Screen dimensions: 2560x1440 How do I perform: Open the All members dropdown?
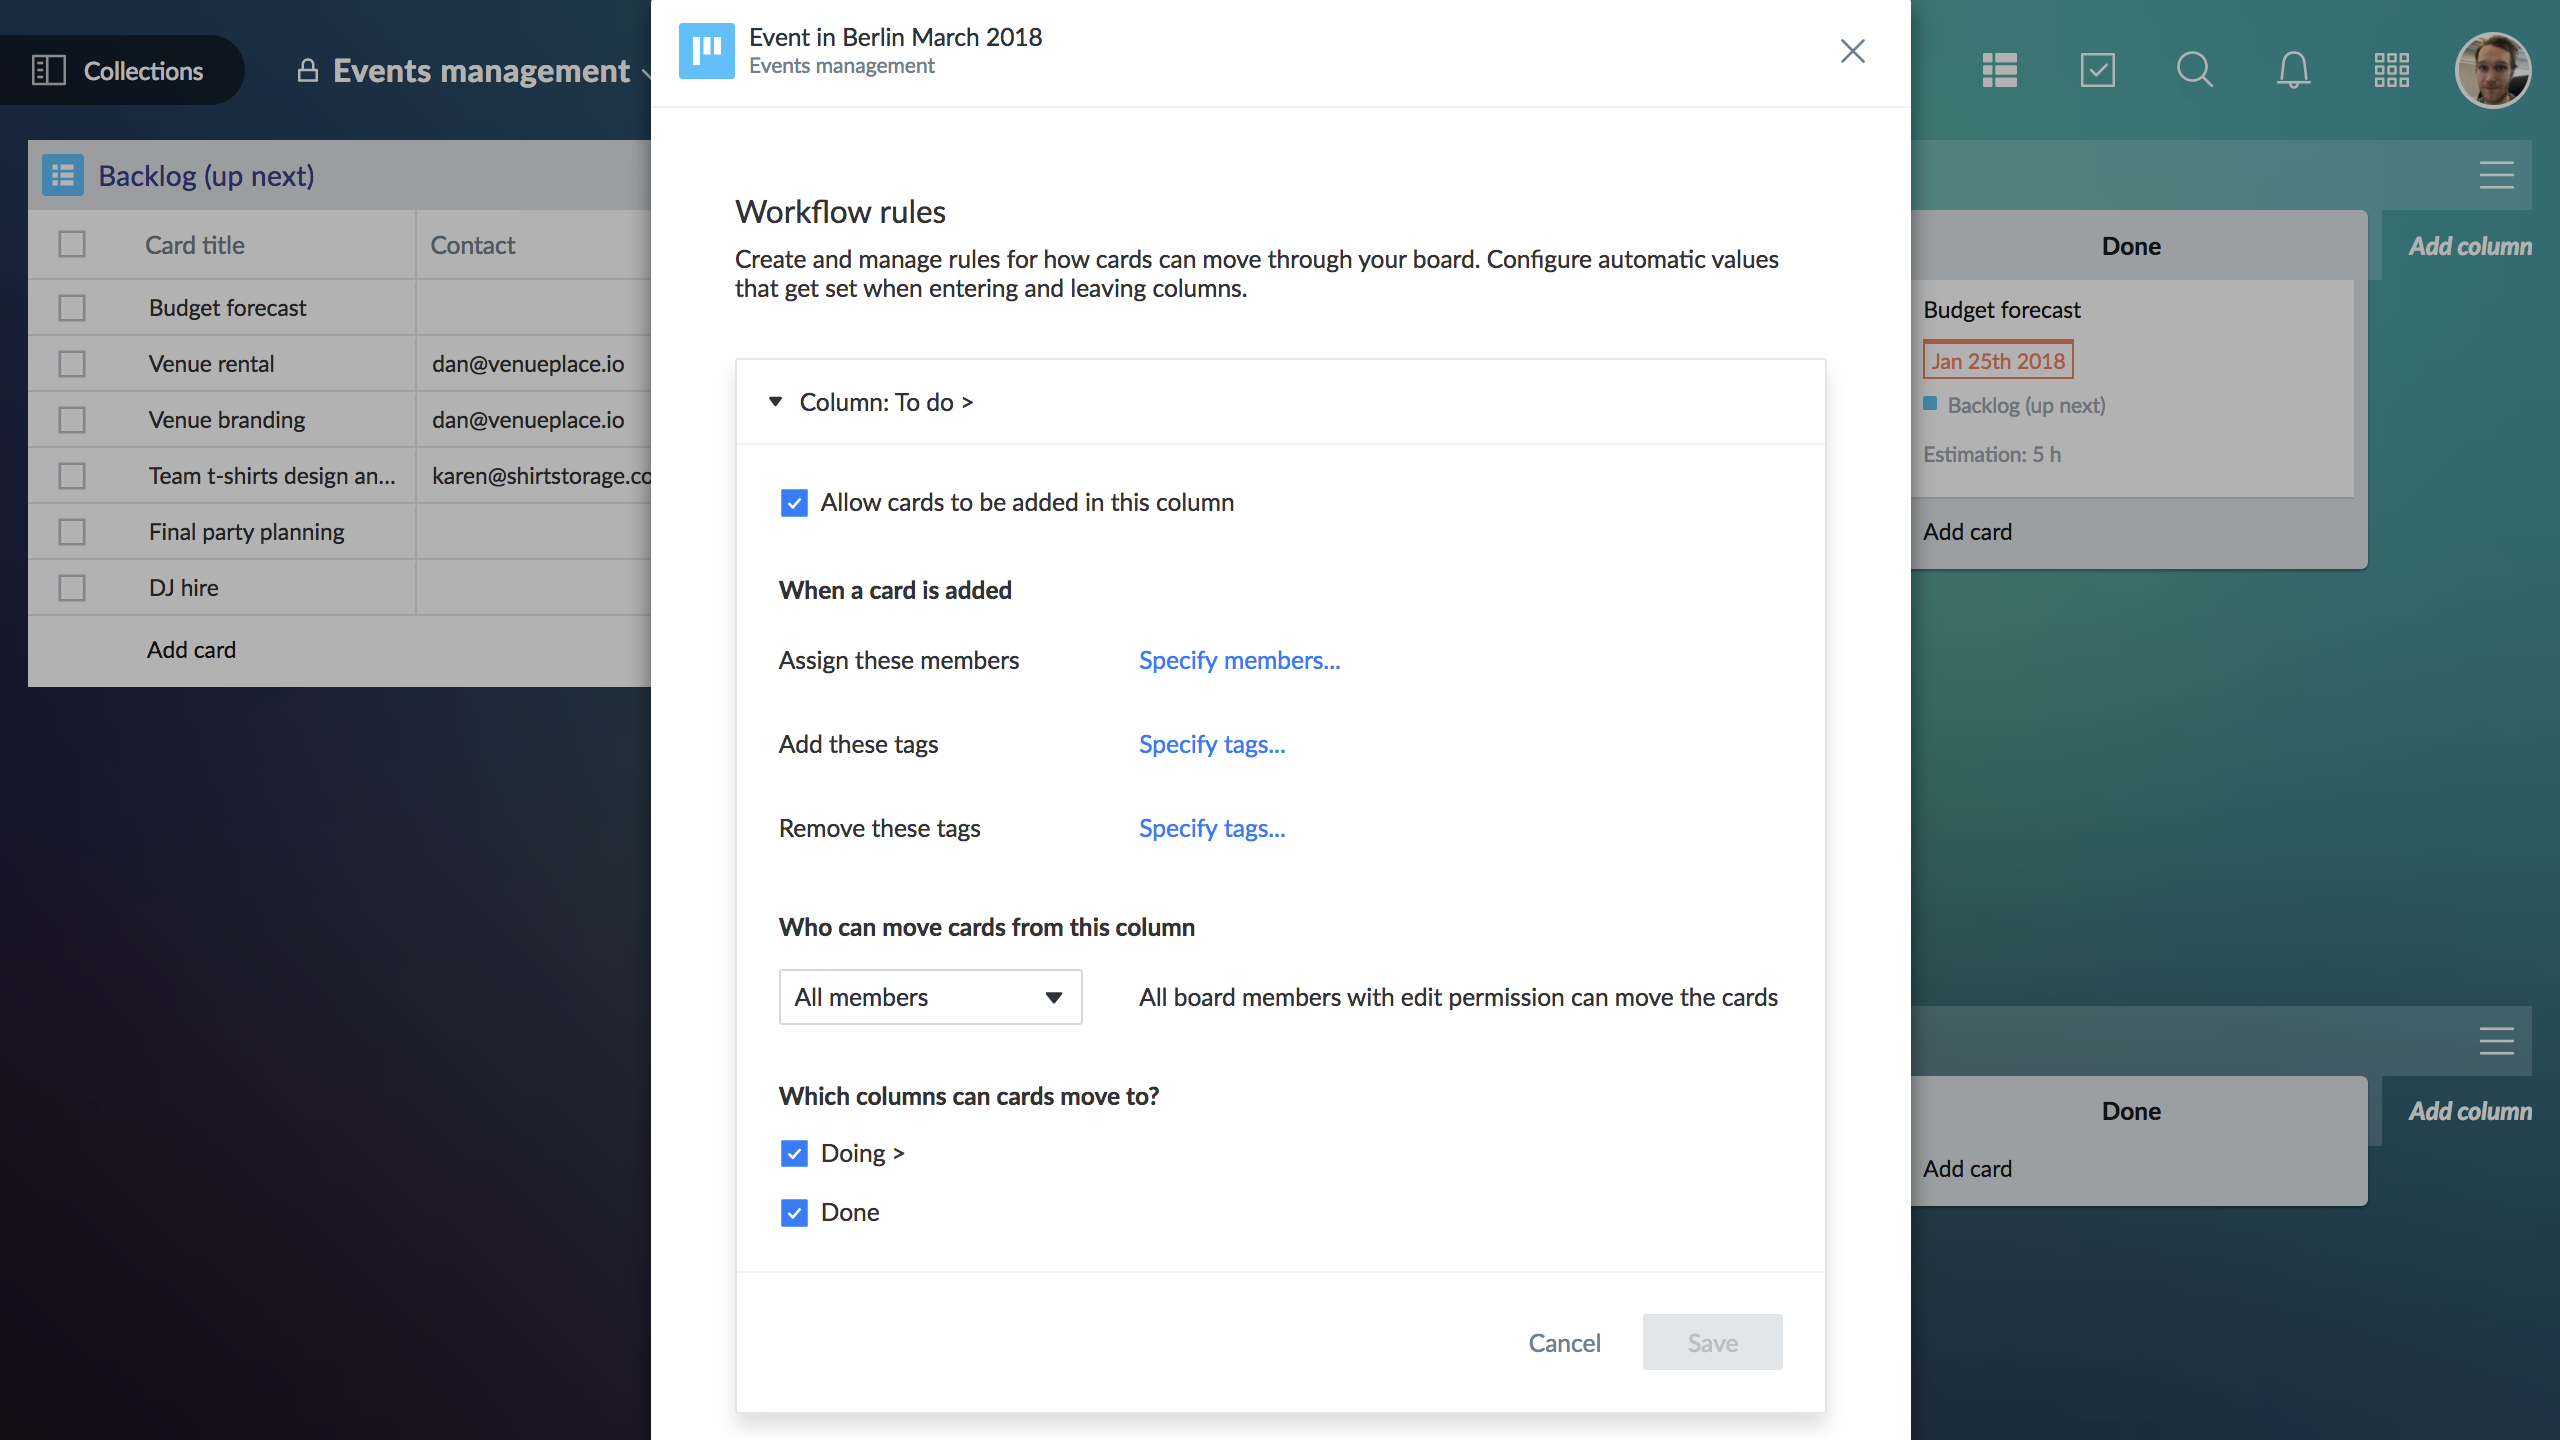(930, 997)
